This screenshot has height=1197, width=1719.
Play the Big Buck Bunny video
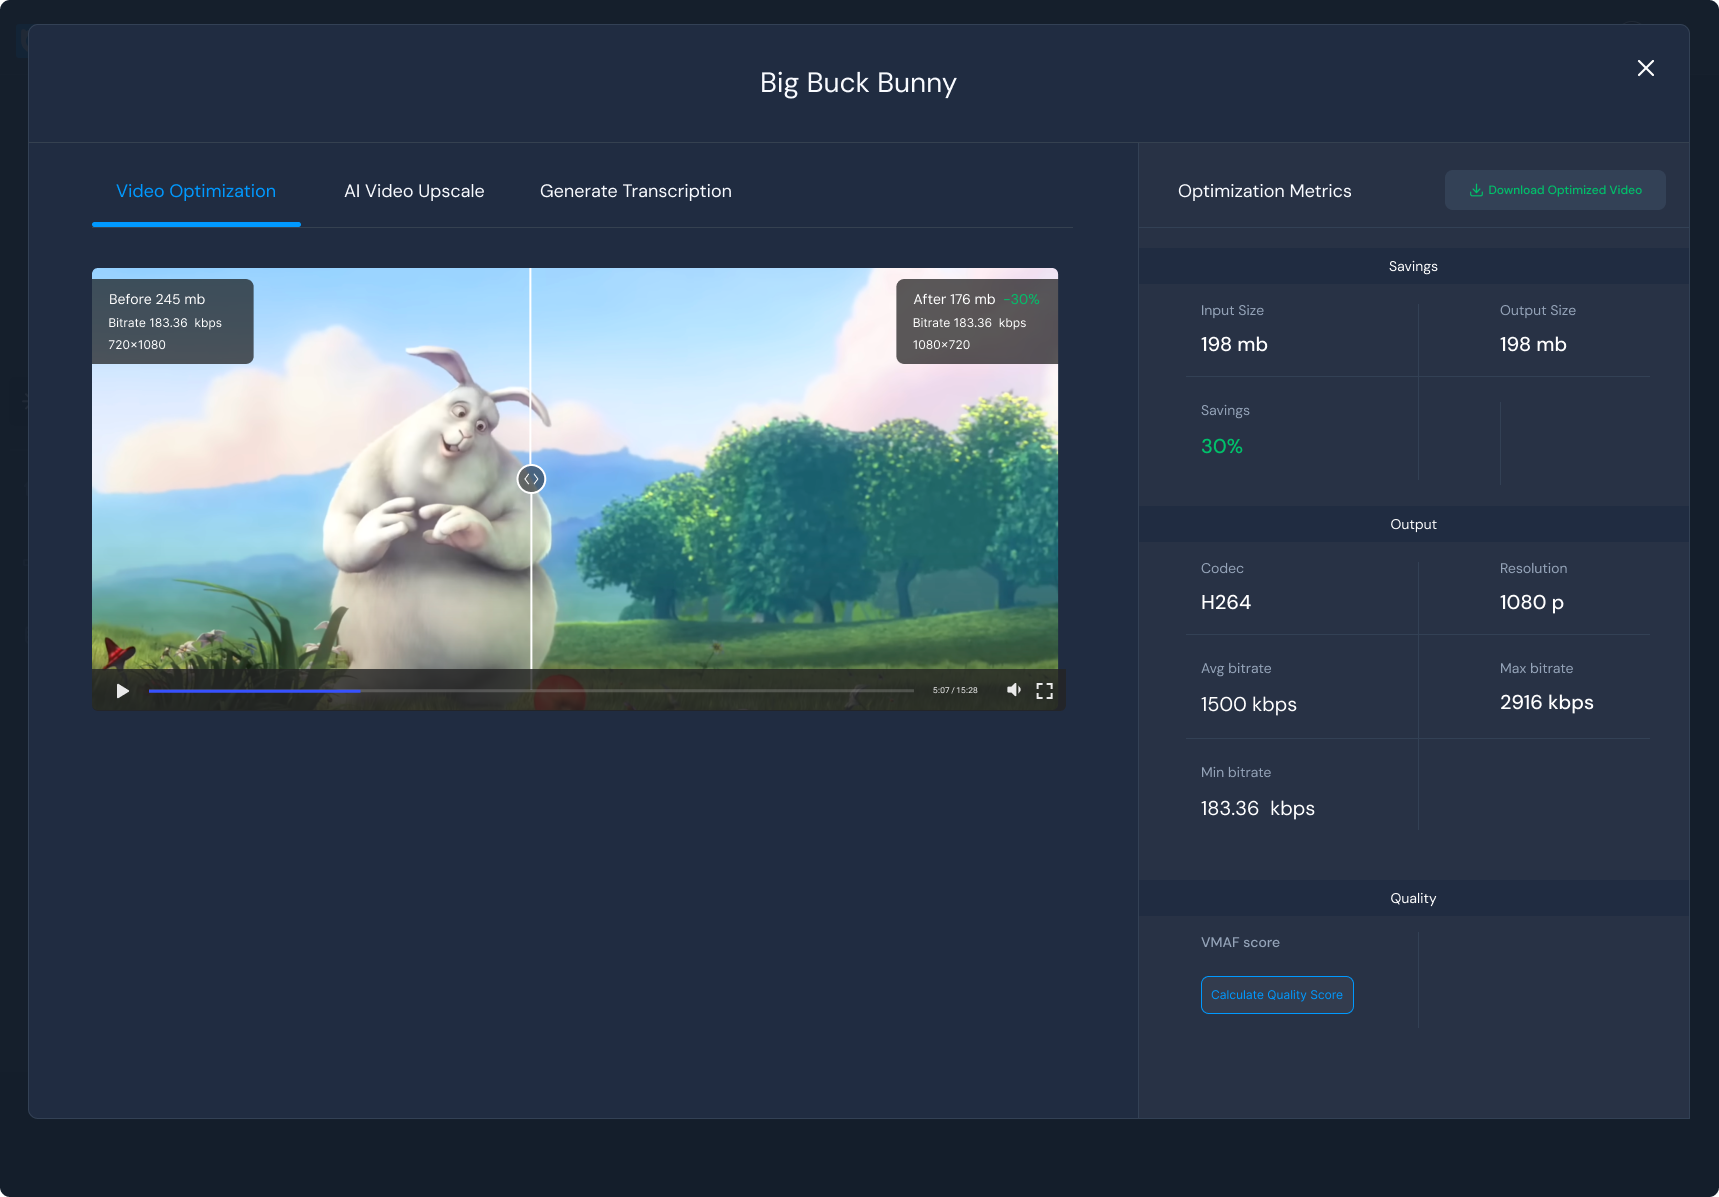(122, 691)
